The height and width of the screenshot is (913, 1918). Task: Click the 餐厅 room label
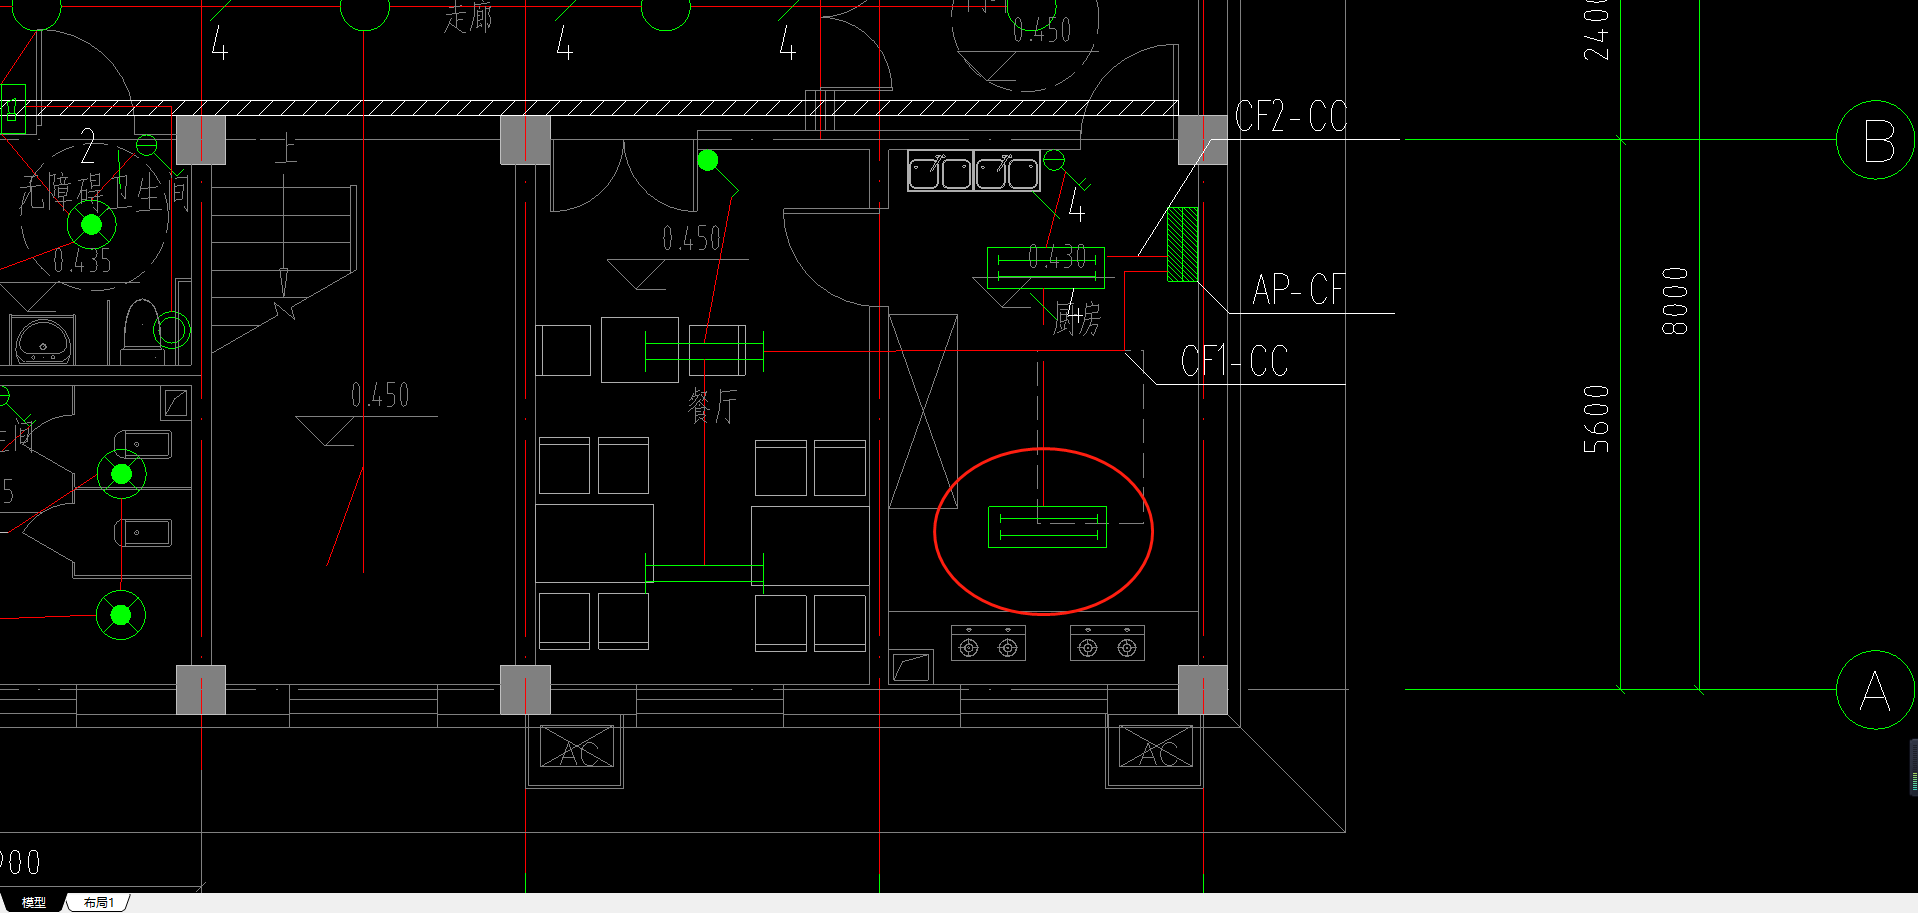(712, 407)
